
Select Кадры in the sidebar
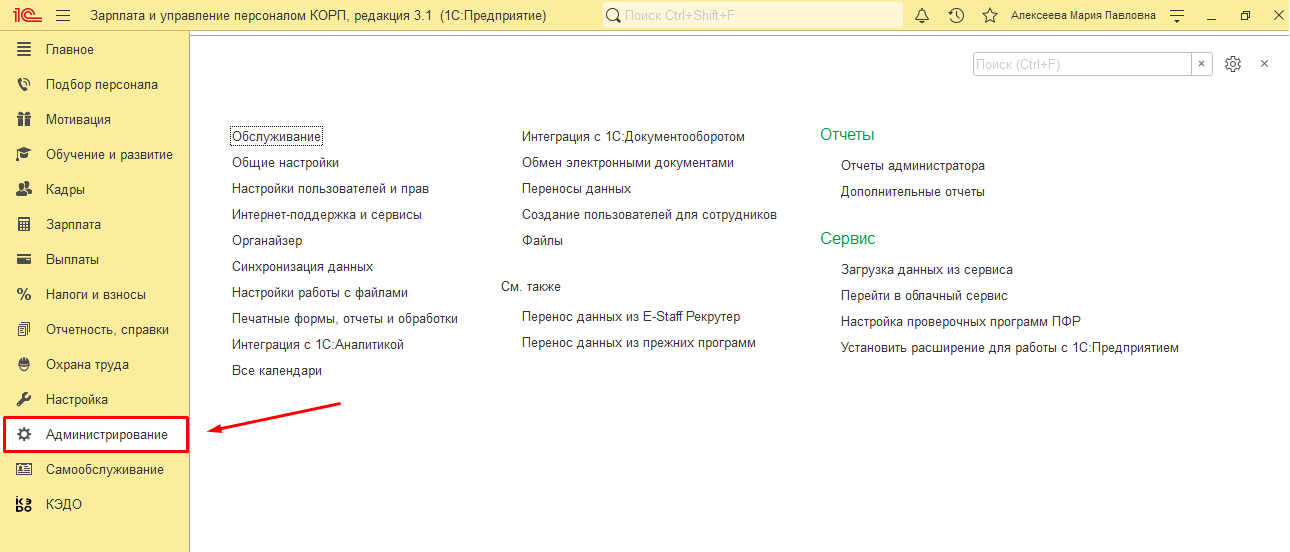(65, 190)
